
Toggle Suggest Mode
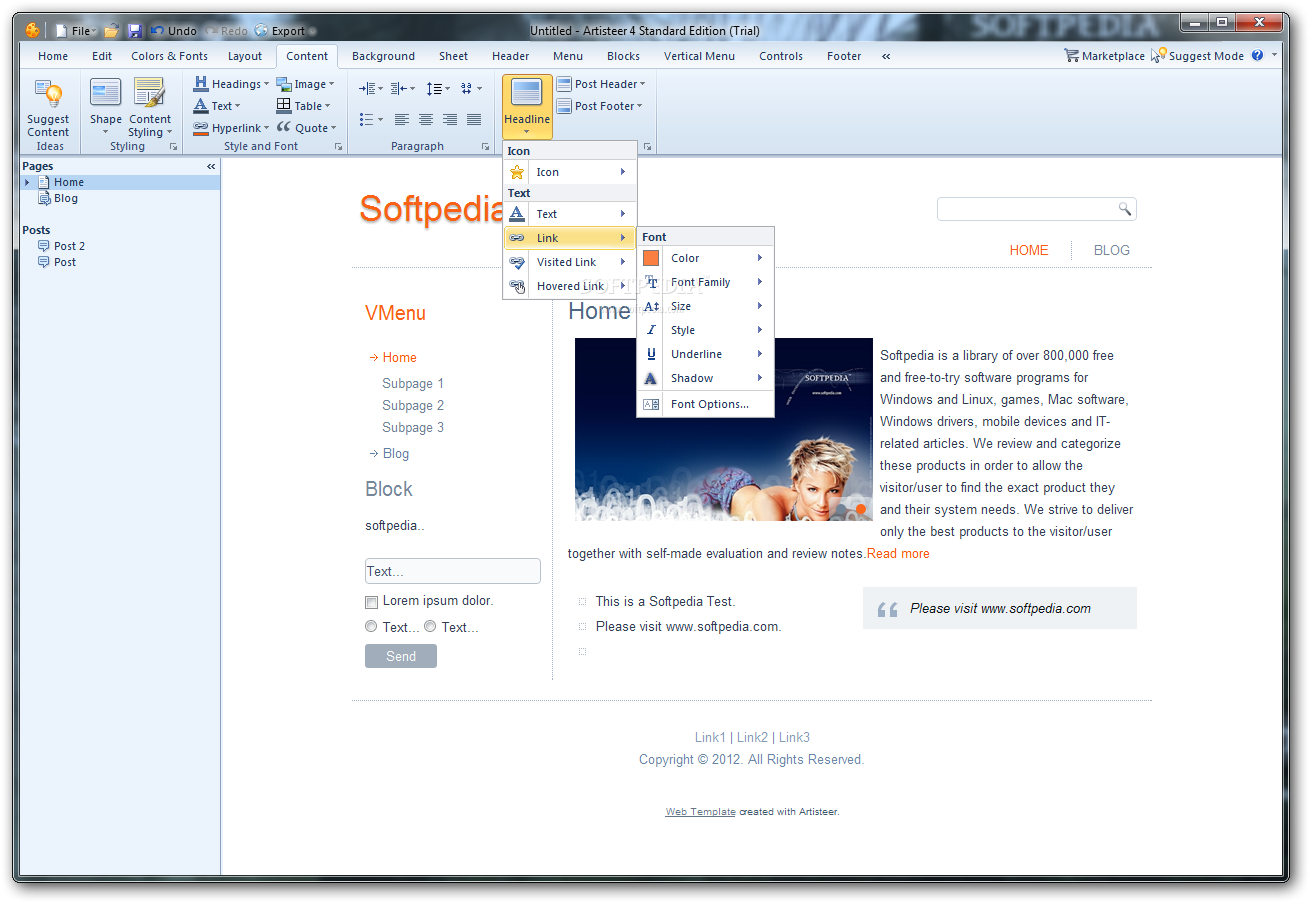tap(1198, 56)
